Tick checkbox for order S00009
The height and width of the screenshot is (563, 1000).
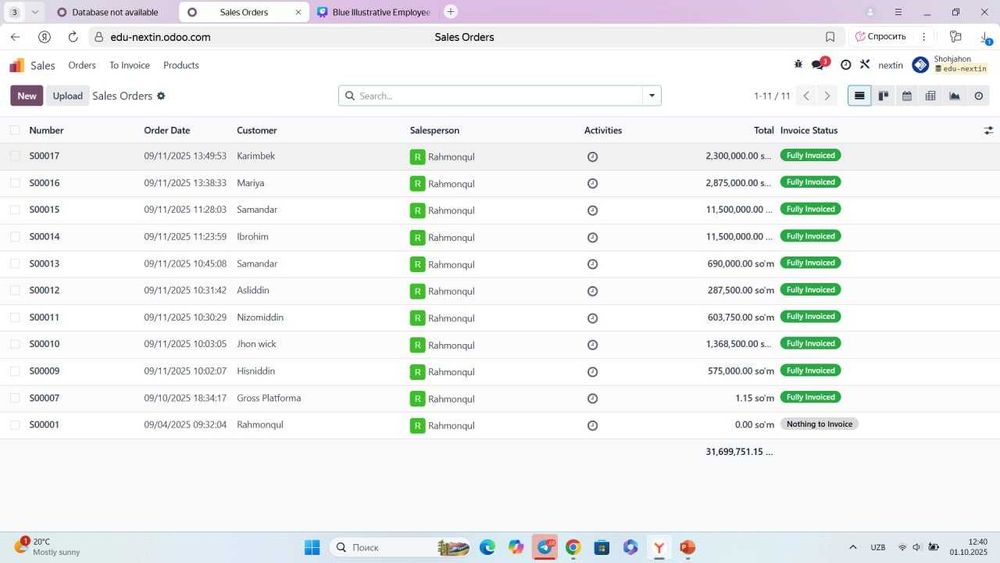pyautogui.click(x=15, y=371)
